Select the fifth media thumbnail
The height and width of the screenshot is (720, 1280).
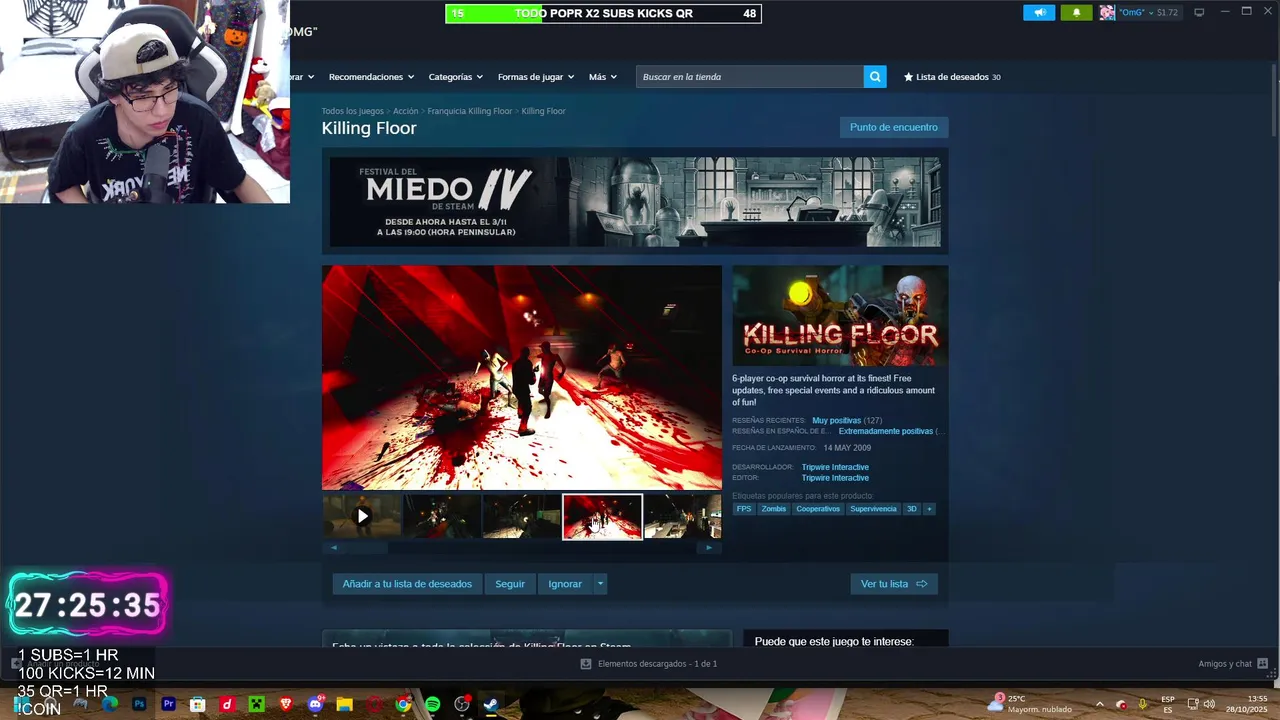(682, 516)
